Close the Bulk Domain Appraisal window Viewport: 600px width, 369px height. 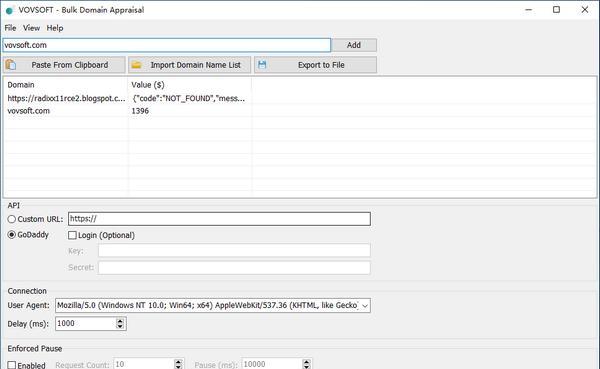pyautogui.click(x=585, y=10)
